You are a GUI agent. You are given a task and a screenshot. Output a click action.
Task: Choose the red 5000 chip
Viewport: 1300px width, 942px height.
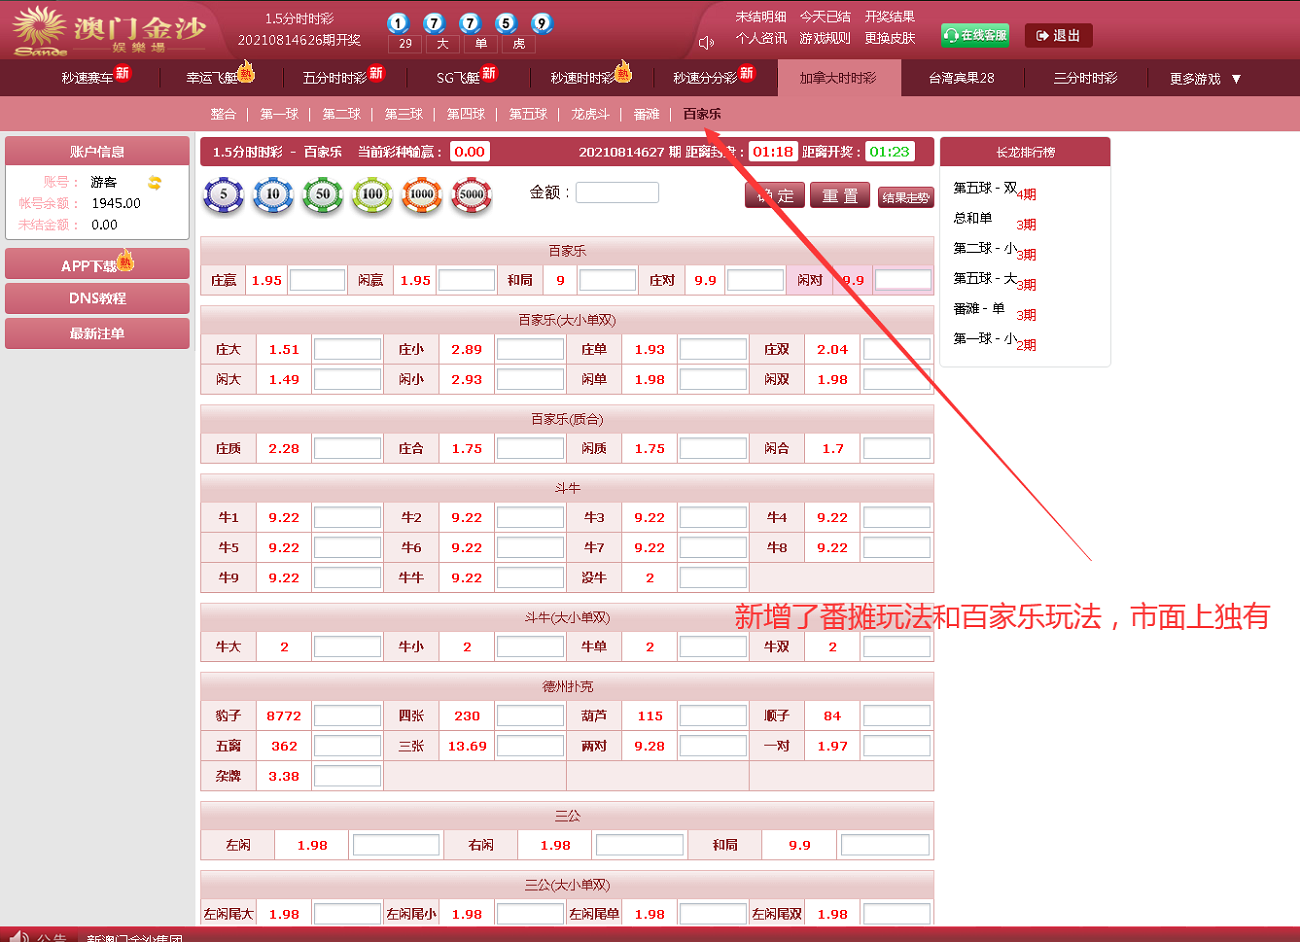click(x=471, y=195)
